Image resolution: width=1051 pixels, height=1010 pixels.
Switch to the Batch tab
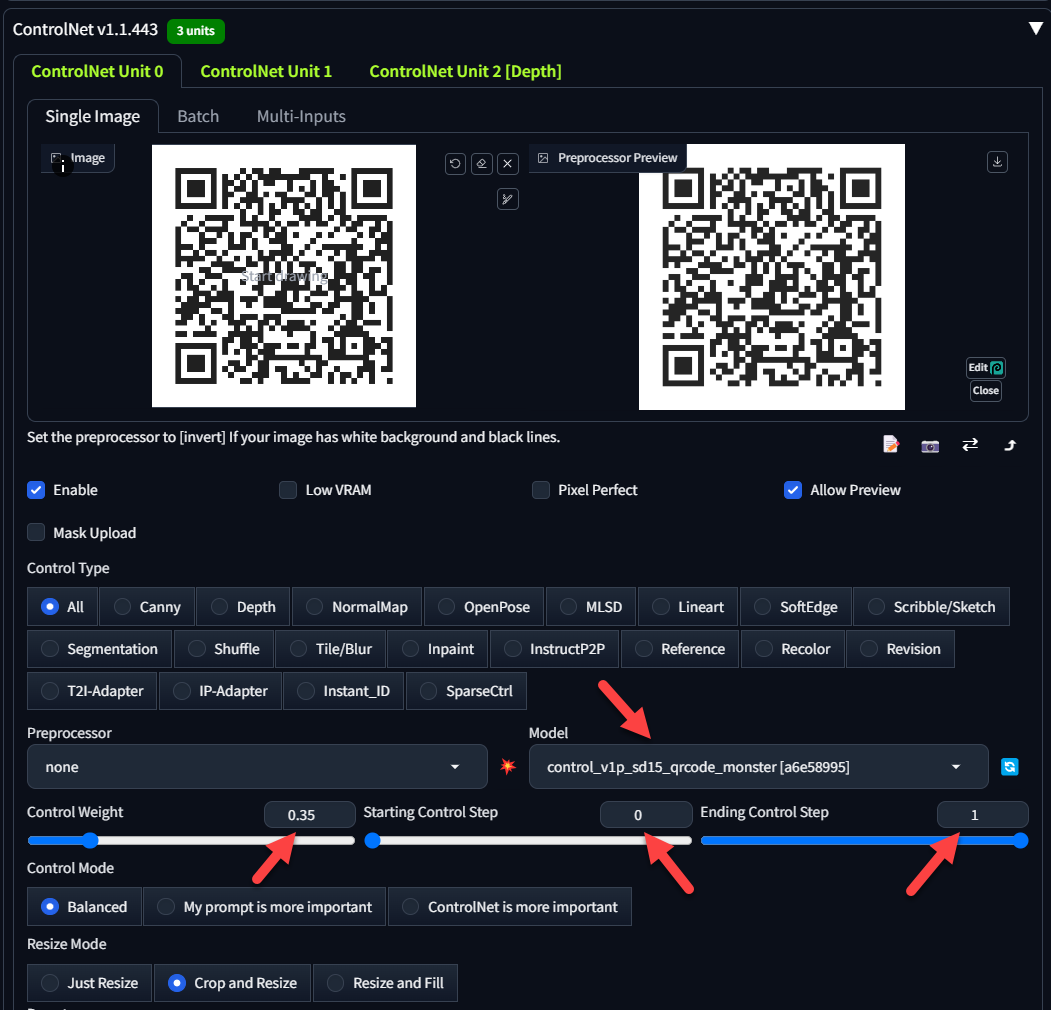[x=198, y=116]
